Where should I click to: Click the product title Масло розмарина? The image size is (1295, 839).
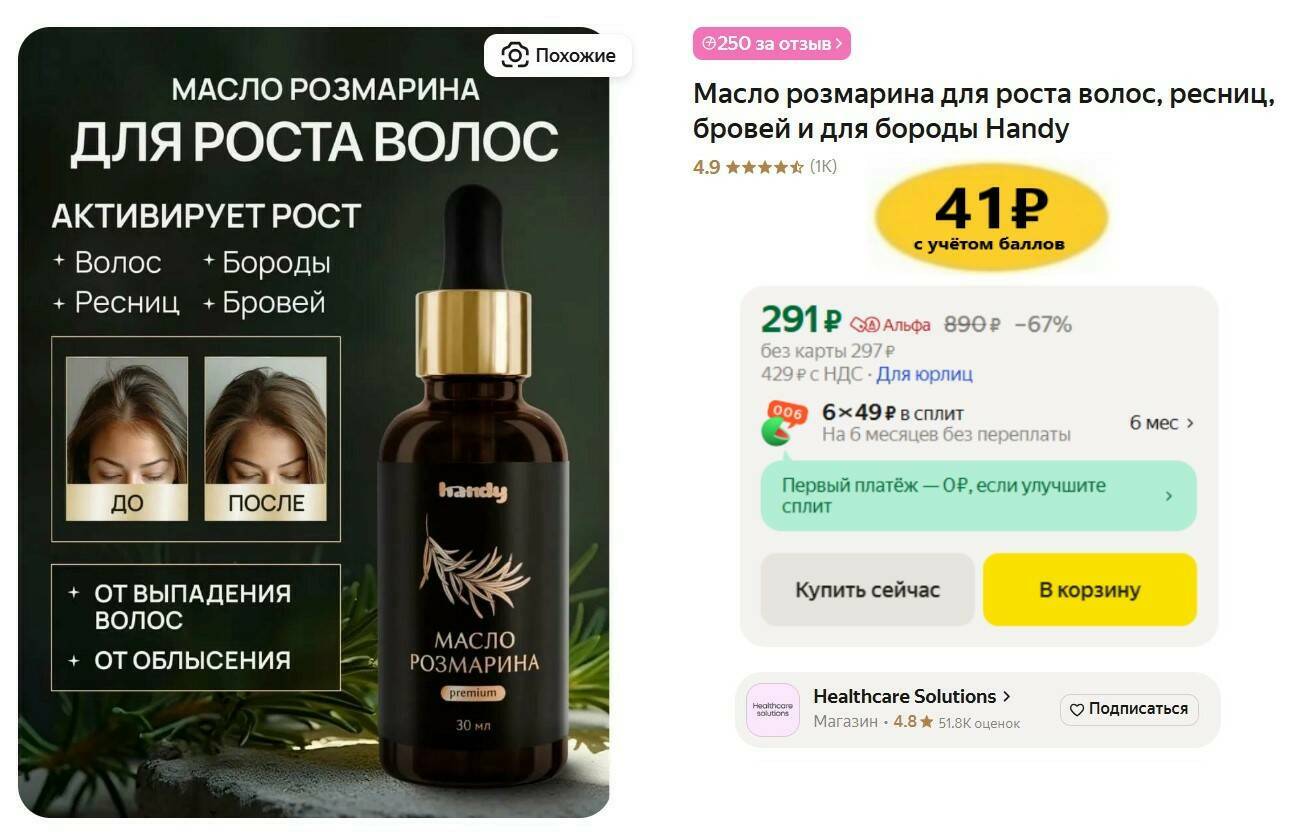click(x=984, y=111)
